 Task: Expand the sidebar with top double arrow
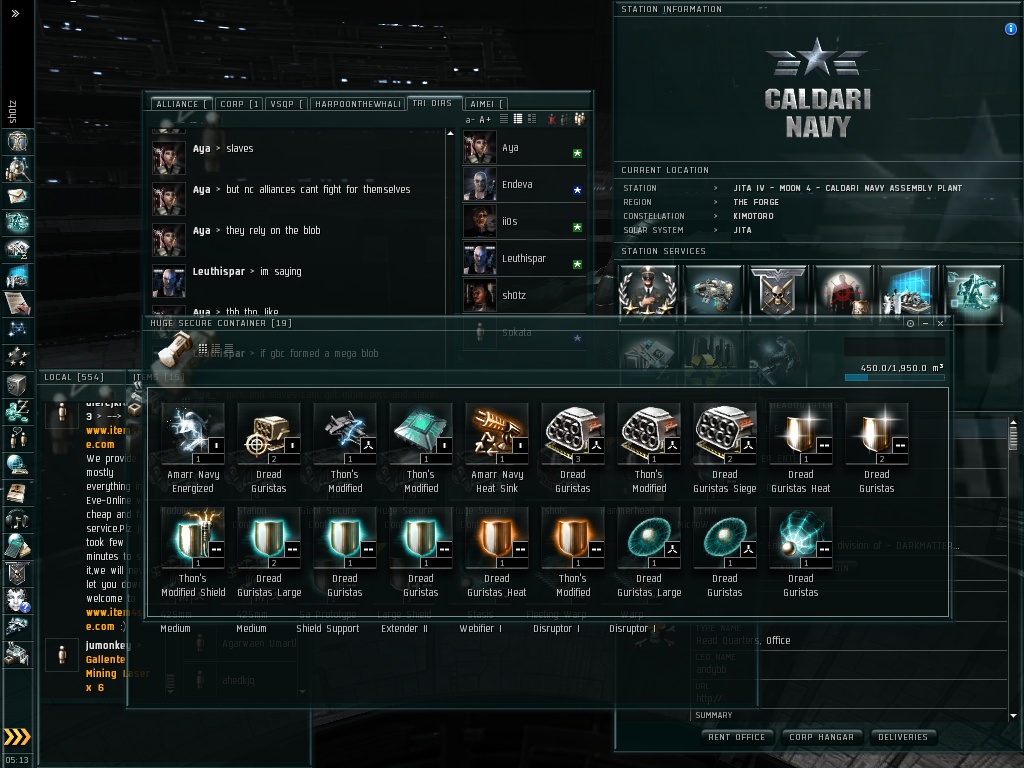coord(16,13)
